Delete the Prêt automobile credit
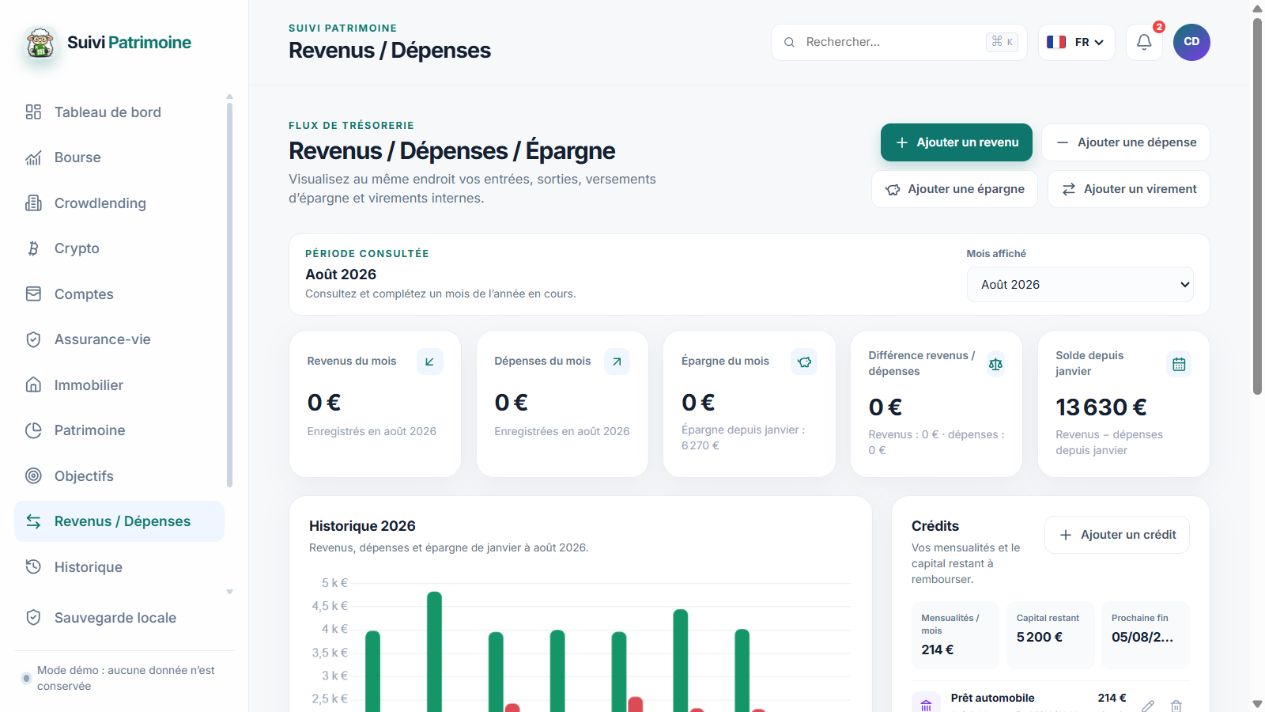Screen dimensions: 1265x712 [1176, 706]
